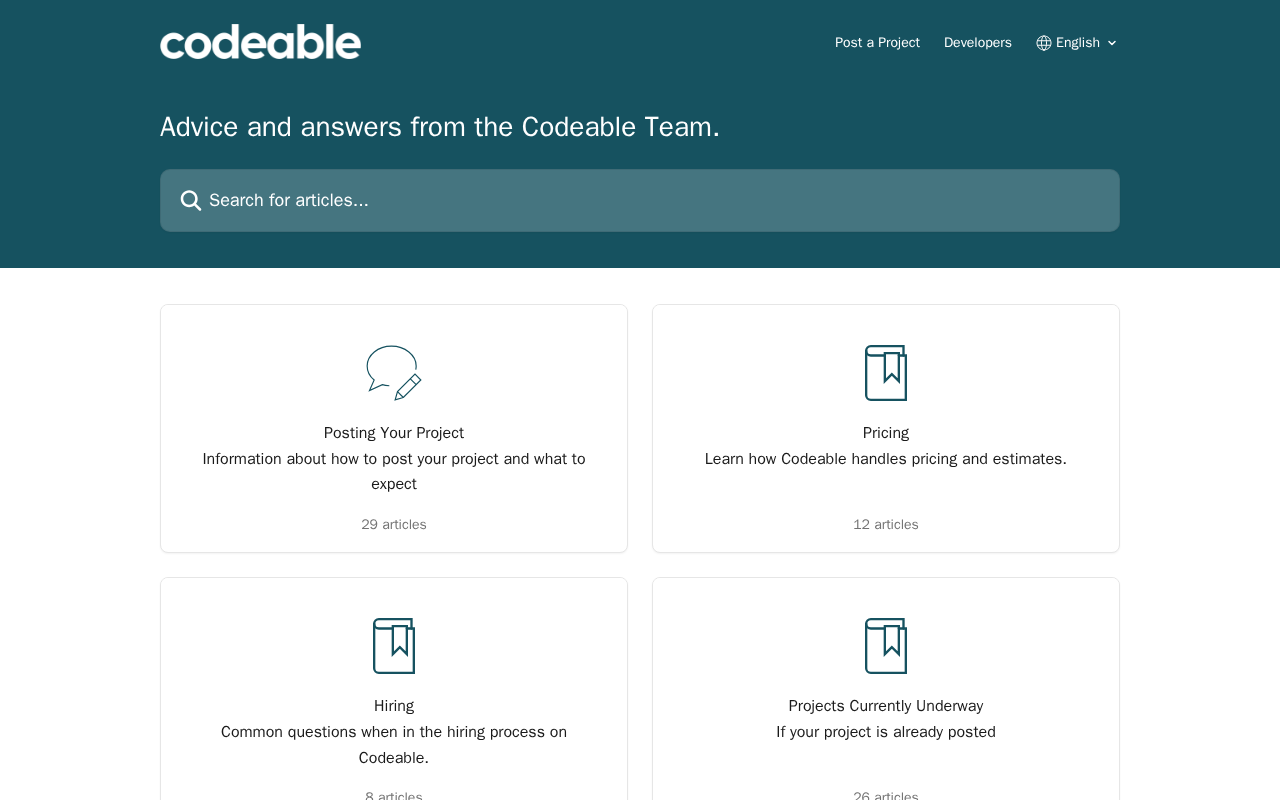1280x800 pixels.
Task: Open the speech bubble pencil icon
Action: 394,373
